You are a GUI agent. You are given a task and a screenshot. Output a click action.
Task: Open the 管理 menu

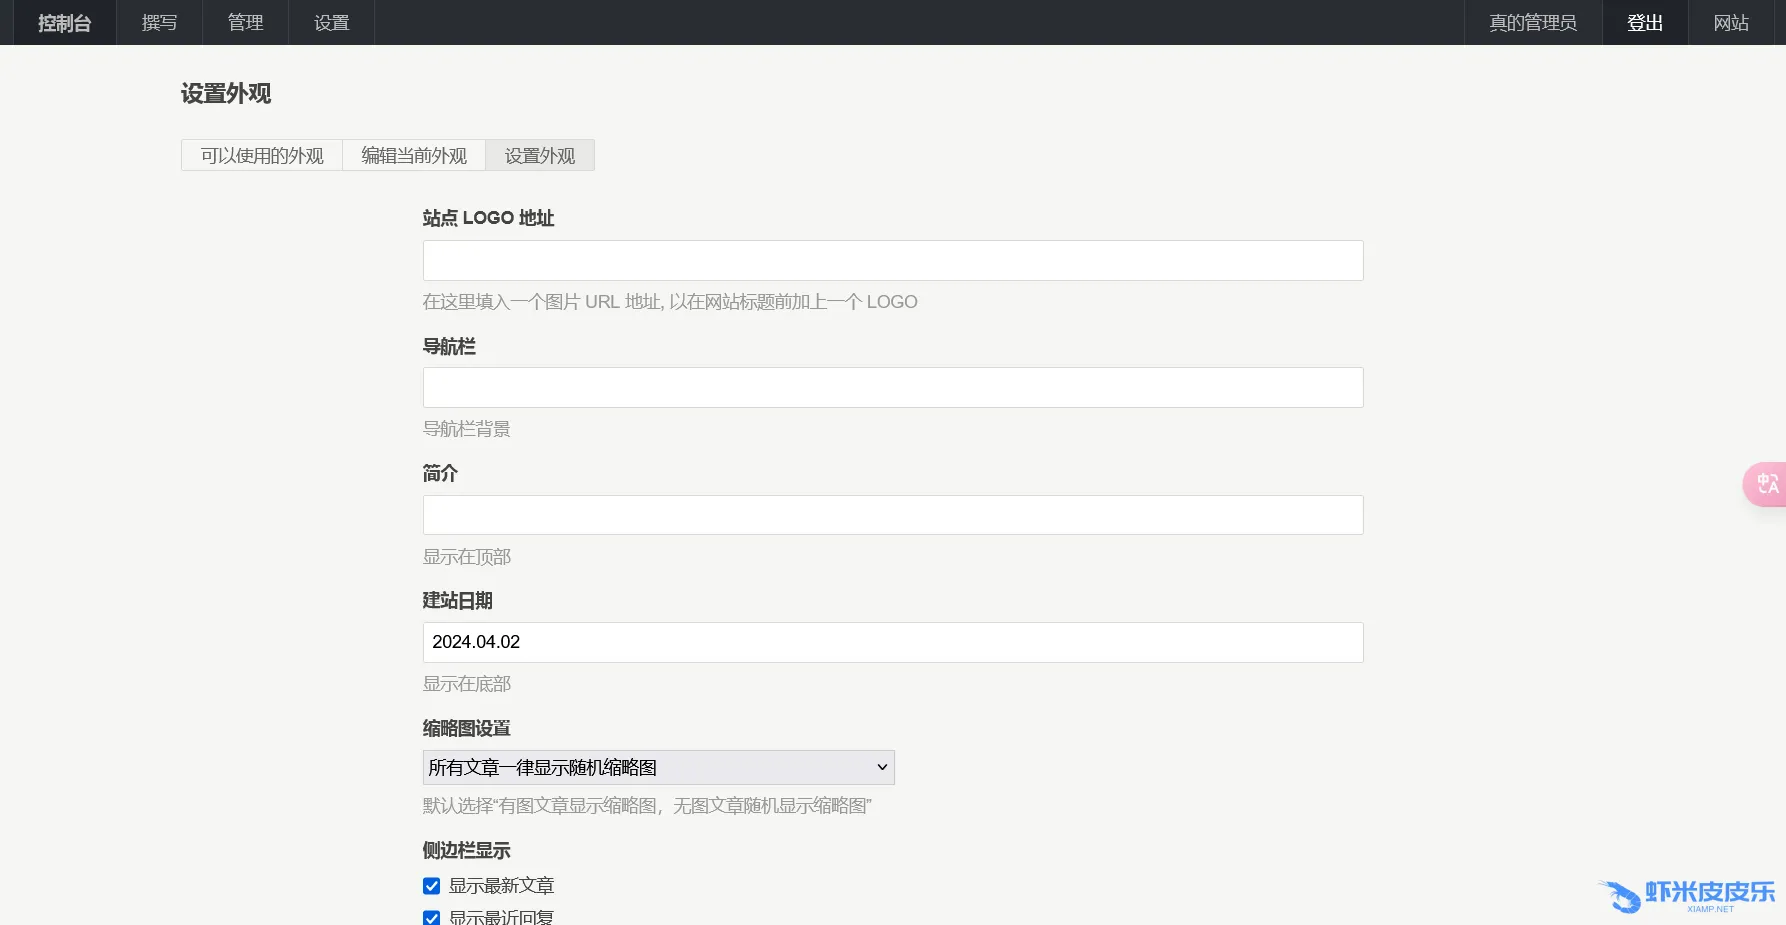click(x=245, y=23)
